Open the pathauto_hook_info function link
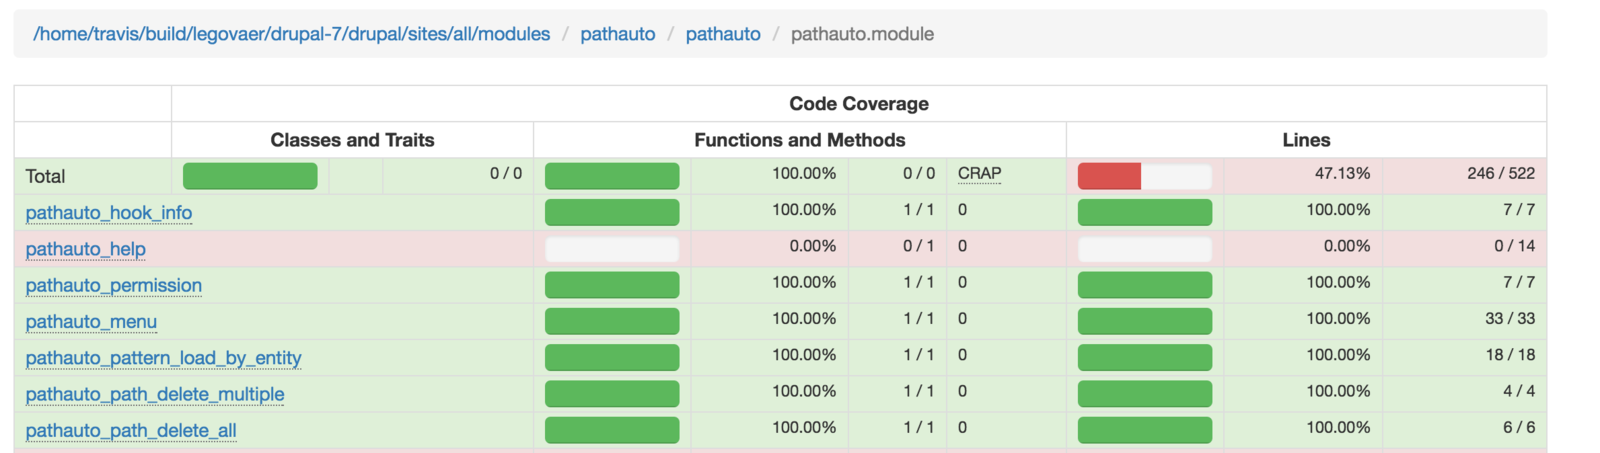1600x453 pixels. (109, 213)
